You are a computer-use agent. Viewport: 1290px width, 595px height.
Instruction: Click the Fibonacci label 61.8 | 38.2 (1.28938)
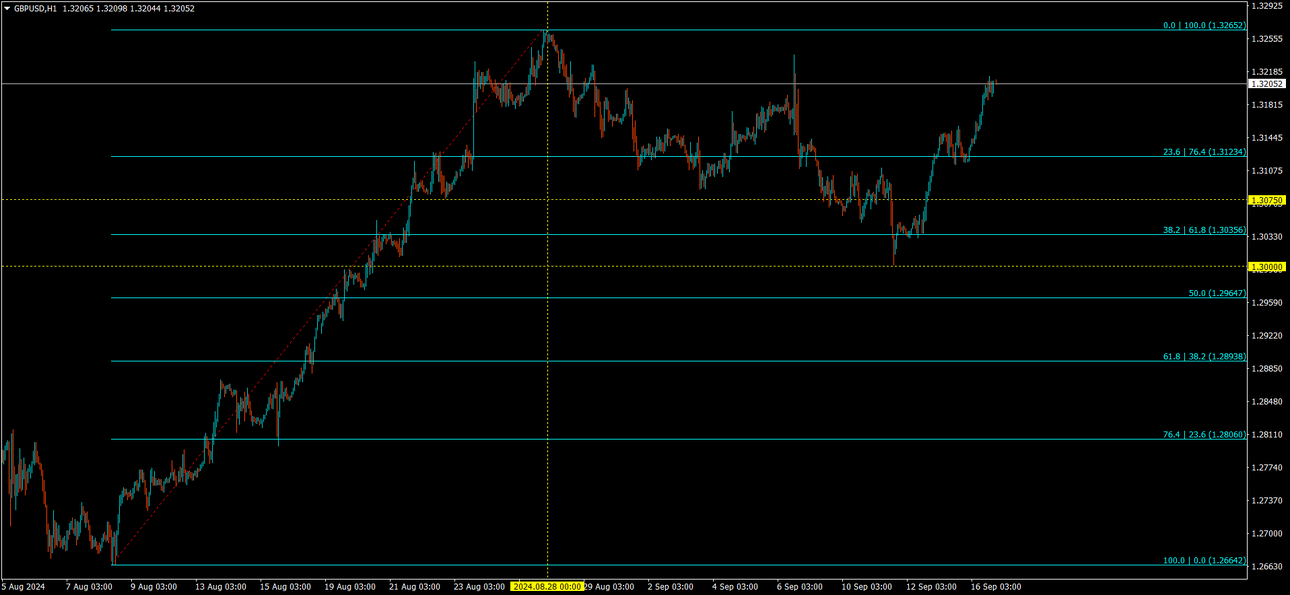[1204, 356]
